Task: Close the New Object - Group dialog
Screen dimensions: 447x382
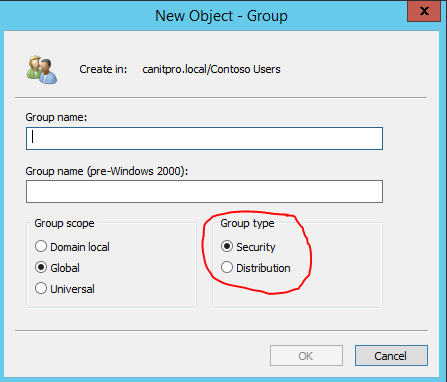Action: point(424,11)
